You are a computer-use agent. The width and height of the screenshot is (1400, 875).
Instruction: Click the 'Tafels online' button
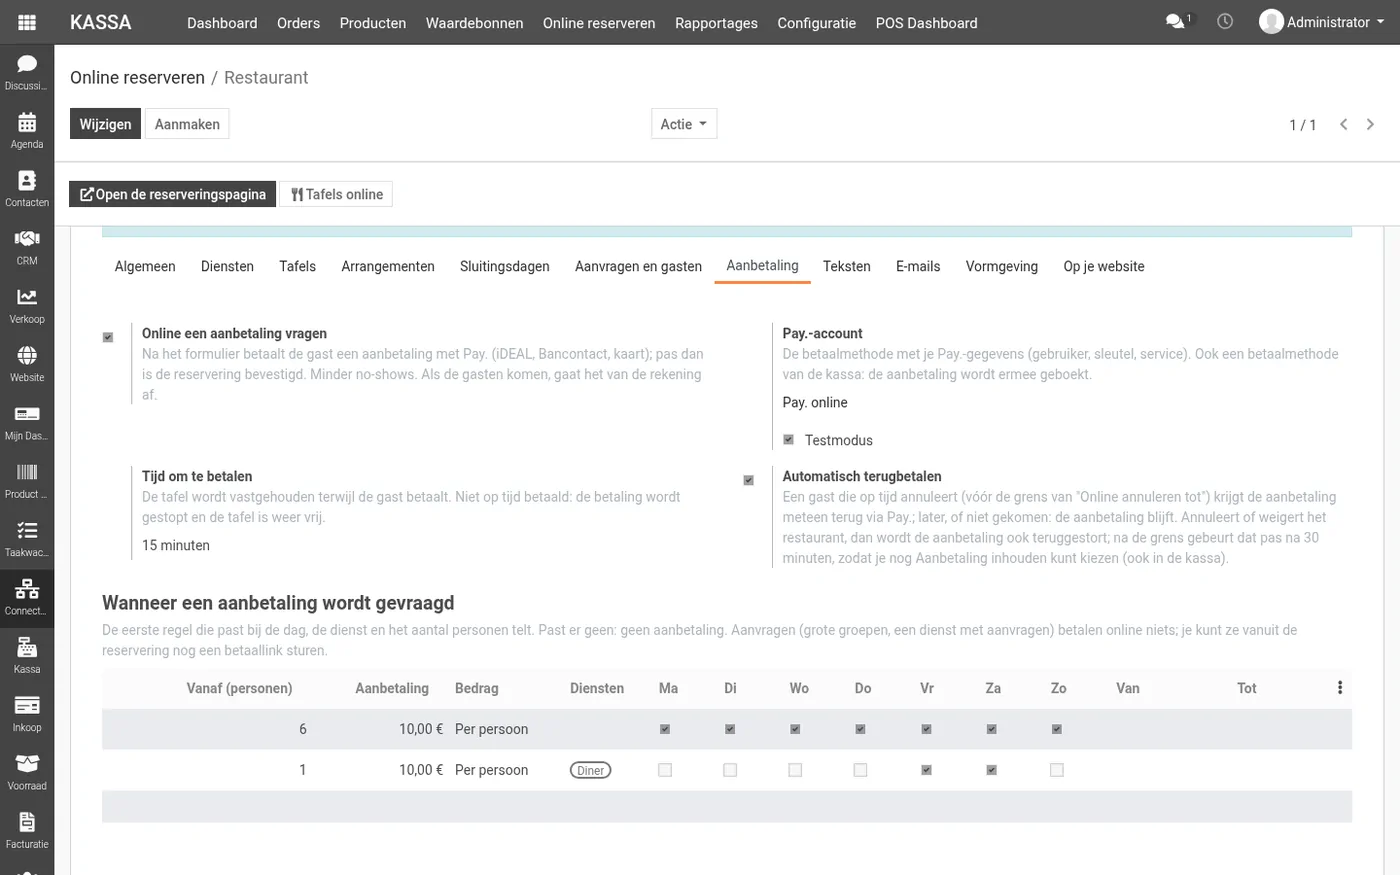click(x=336, y=194)
